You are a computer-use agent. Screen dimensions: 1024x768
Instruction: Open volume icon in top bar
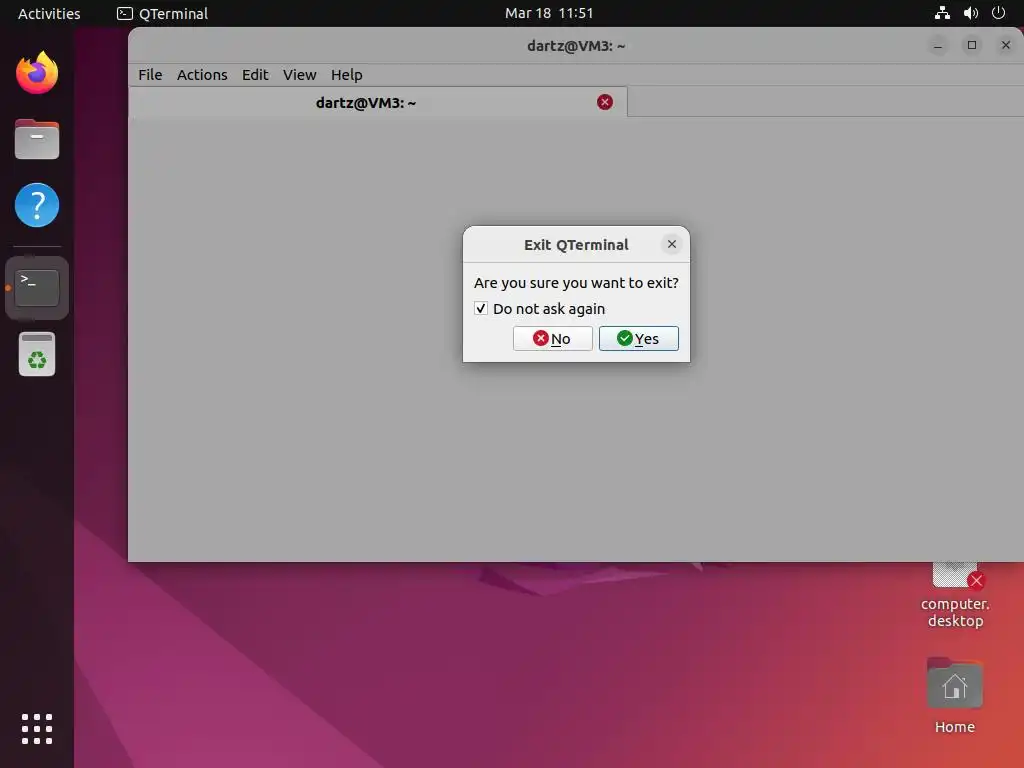(970, 13)
